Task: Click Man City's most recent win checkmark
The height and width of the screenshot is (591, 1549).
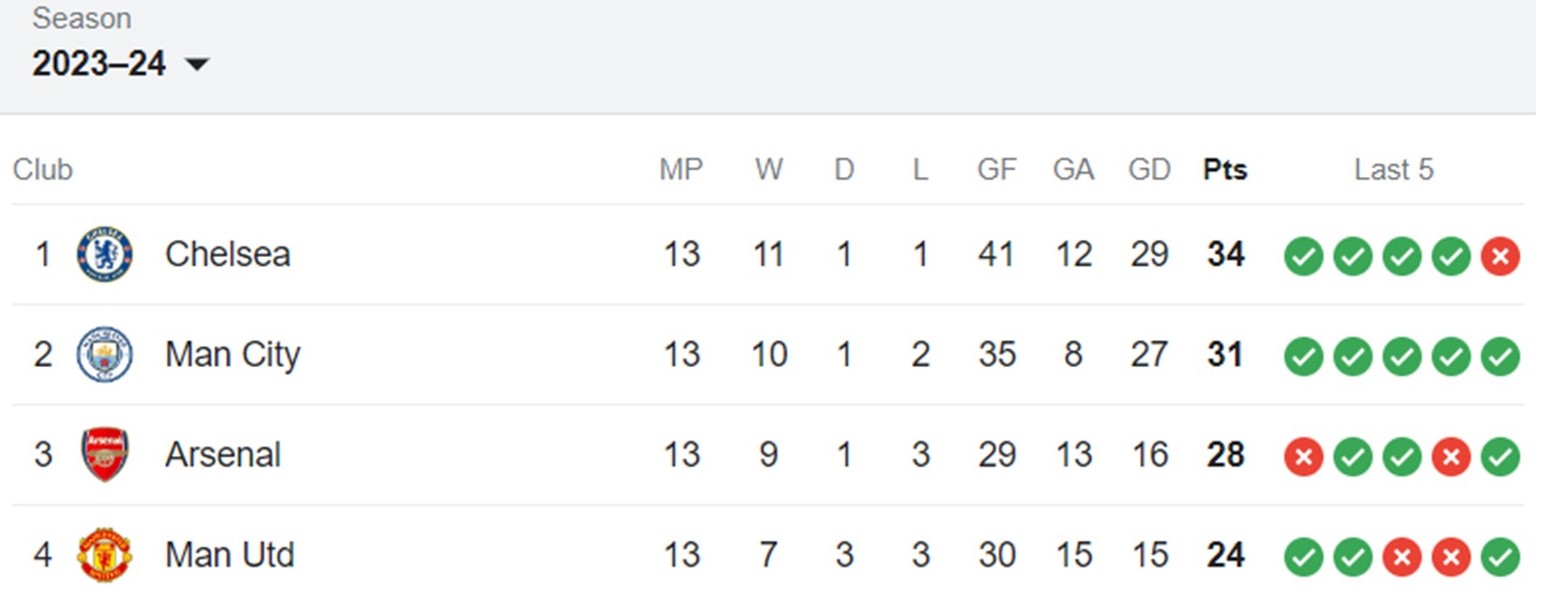Action: (x=1500, y=357)
